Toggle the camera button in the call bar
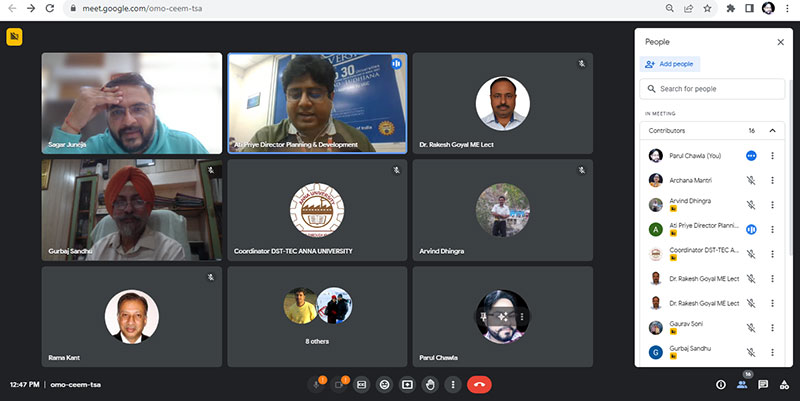The height and width of the screenshot is (401, 800). pos(339,383)
